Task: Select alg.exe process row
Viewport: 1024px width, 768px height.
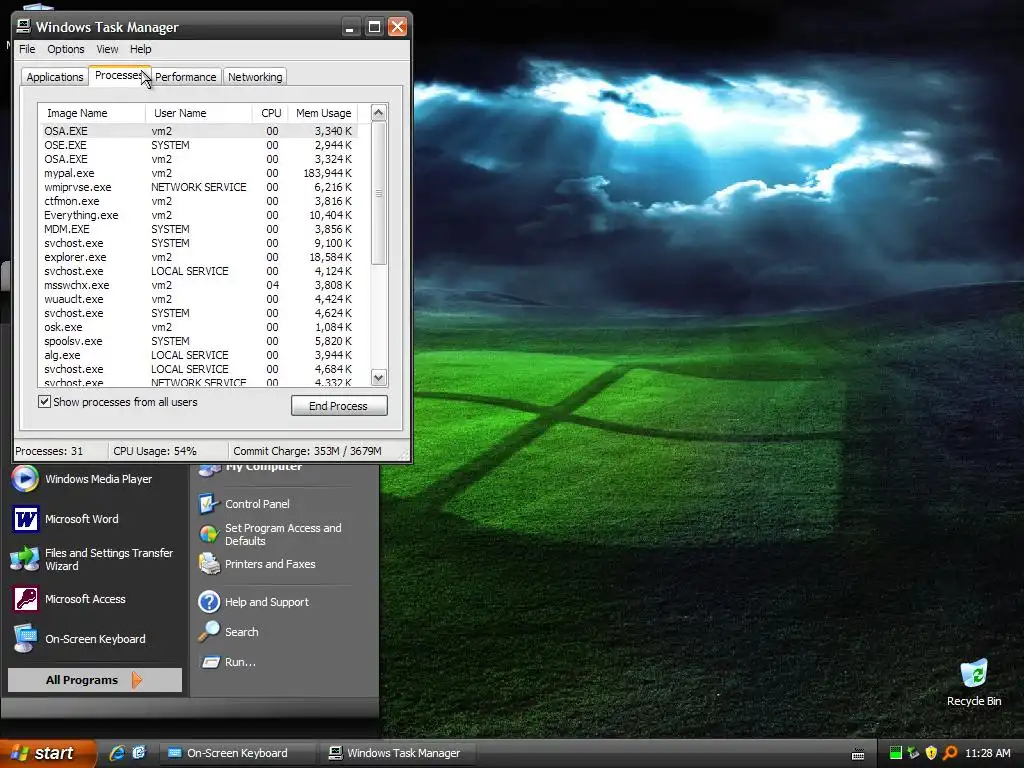Action: [199, 355]
